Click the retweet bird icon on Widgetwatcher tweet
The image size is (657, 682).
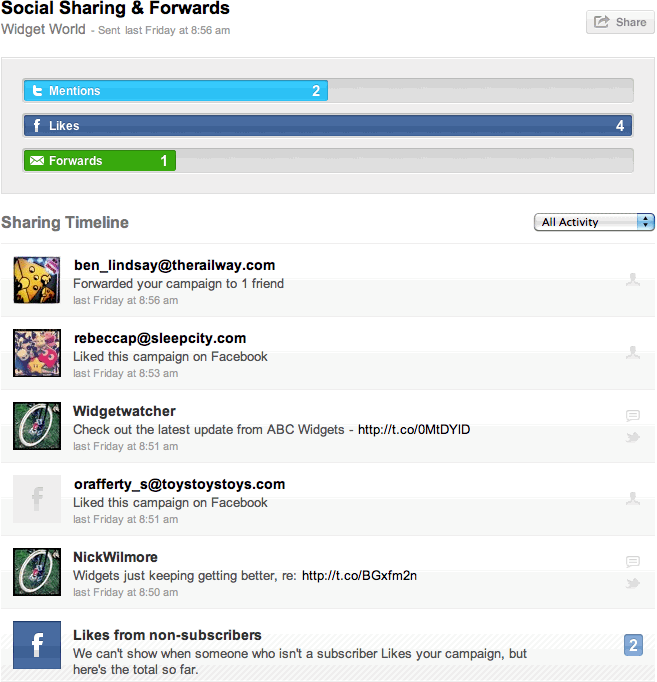[632, 437]
